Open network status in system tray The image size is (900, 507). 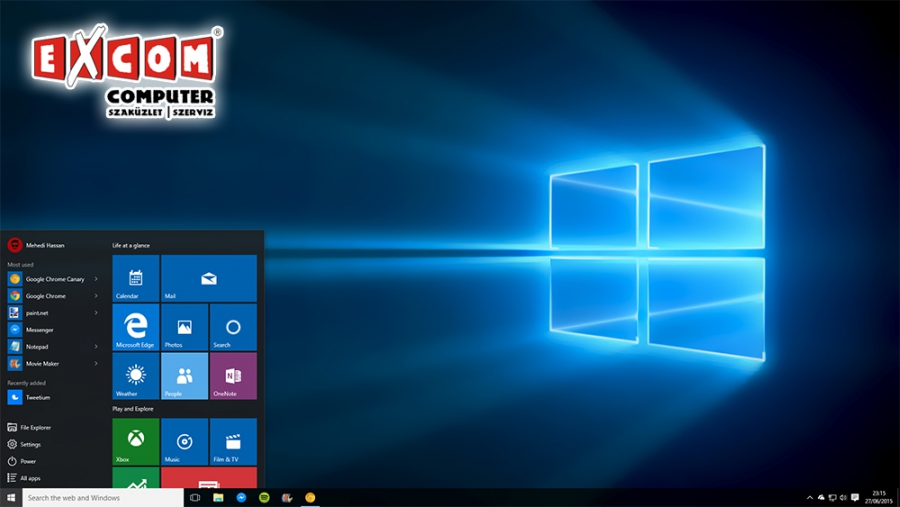(x=832, y=498)
